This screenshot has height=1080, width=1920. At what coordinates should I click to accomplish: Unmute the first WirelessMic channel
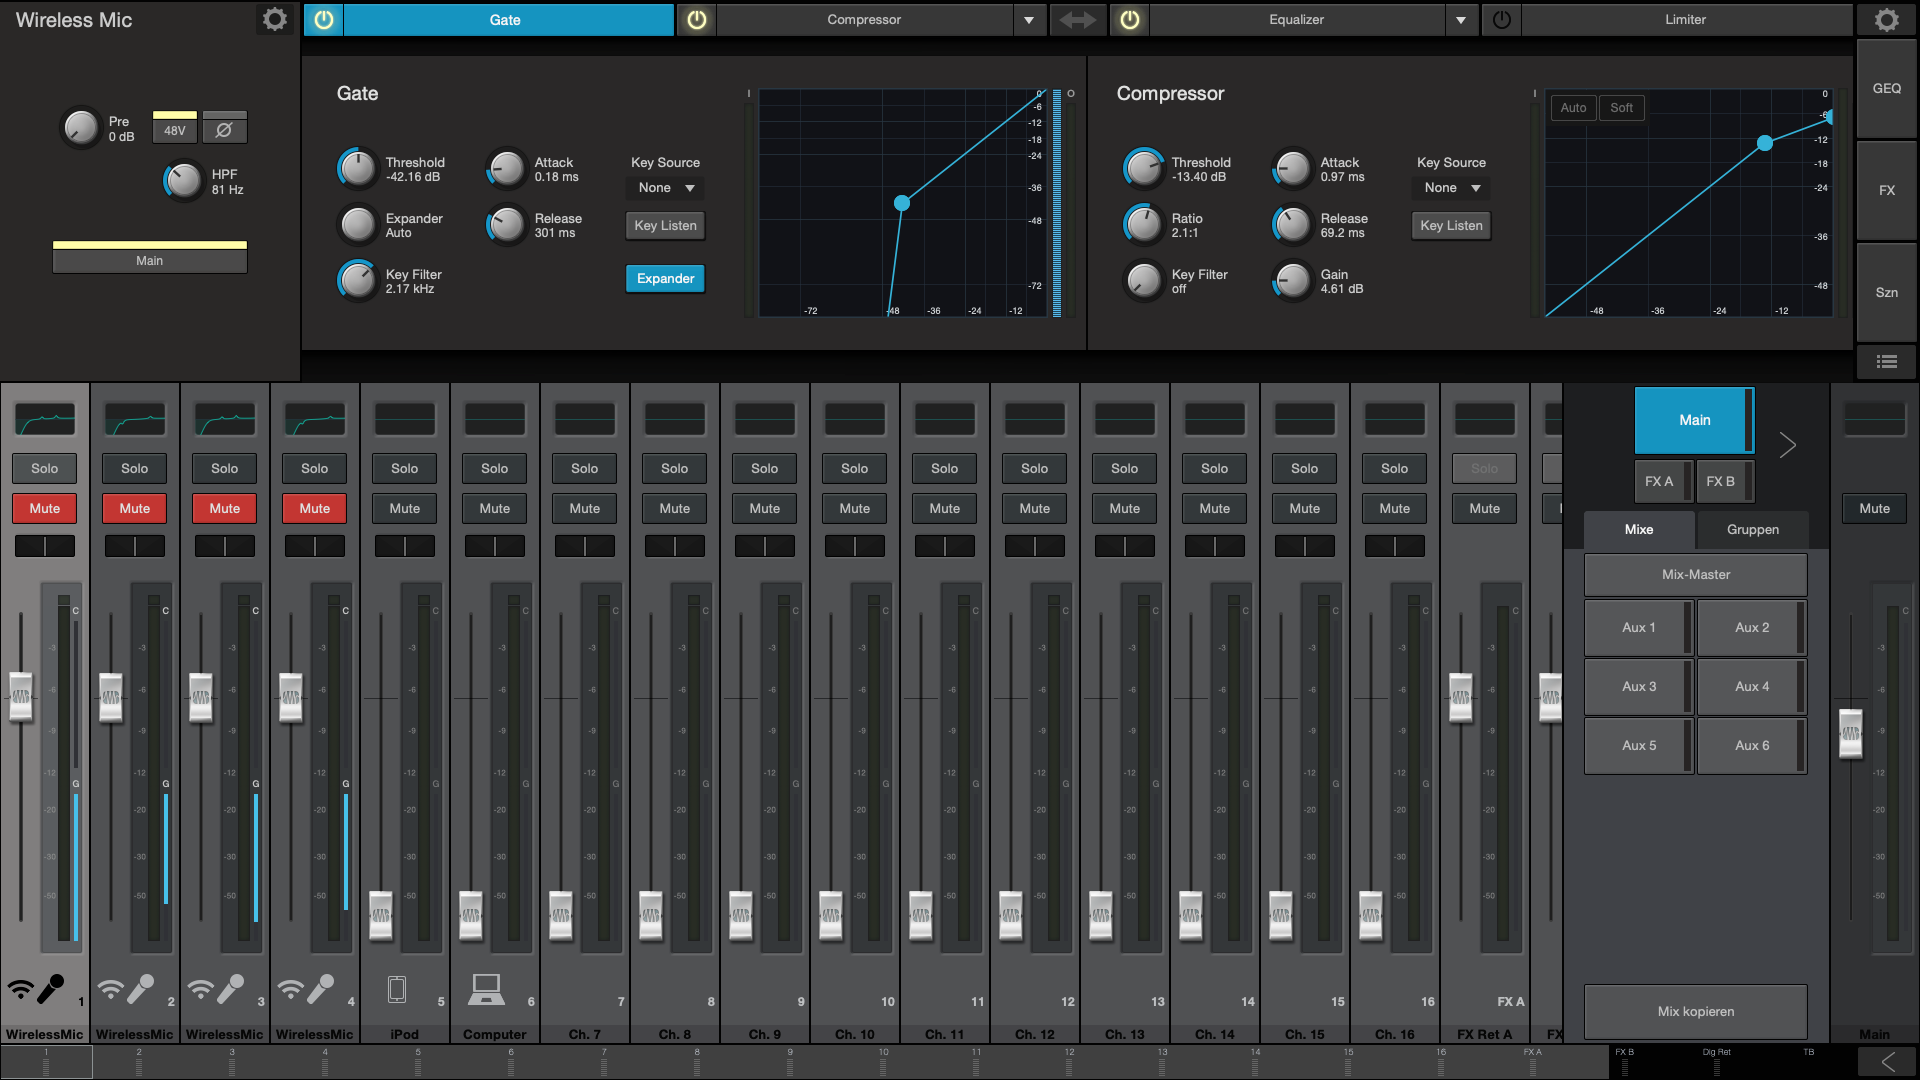pyautogui.click(x=45, y=508)
